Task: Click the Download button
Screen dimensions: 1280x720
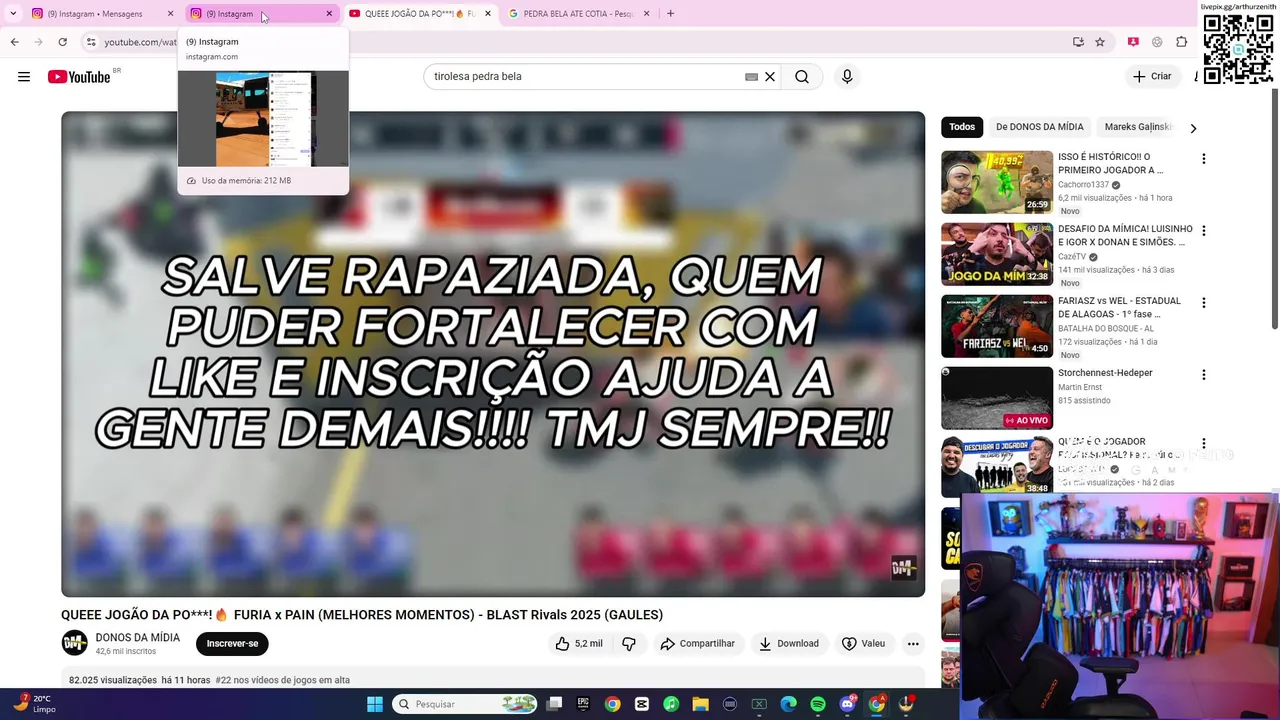Action: 788,644
